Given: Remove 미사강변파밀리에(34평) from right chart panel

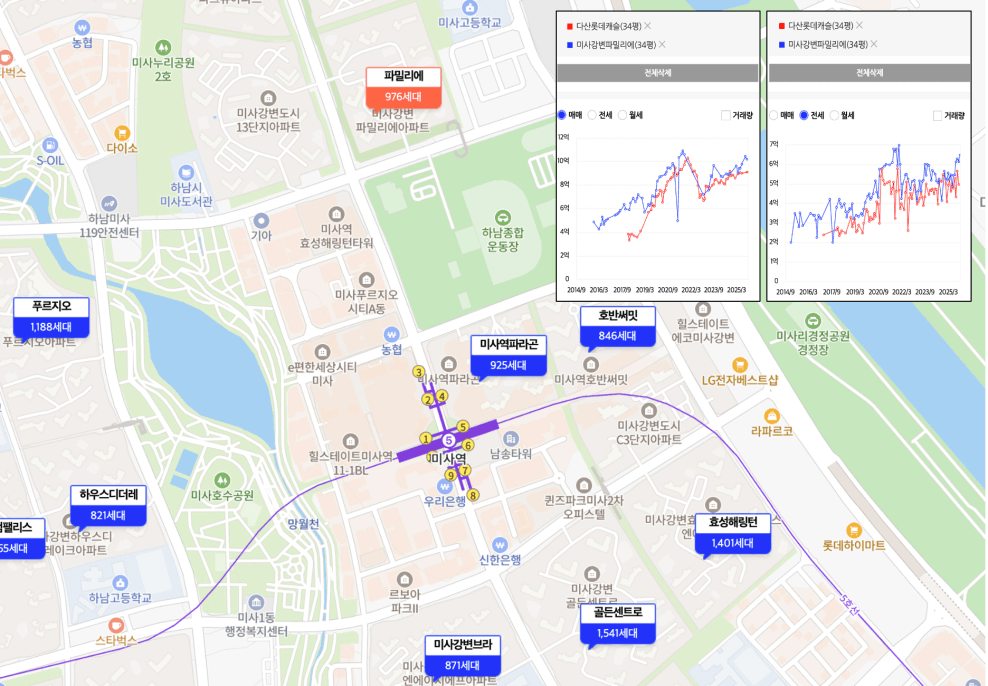Looking at the screenshot, I should [874, 44].
